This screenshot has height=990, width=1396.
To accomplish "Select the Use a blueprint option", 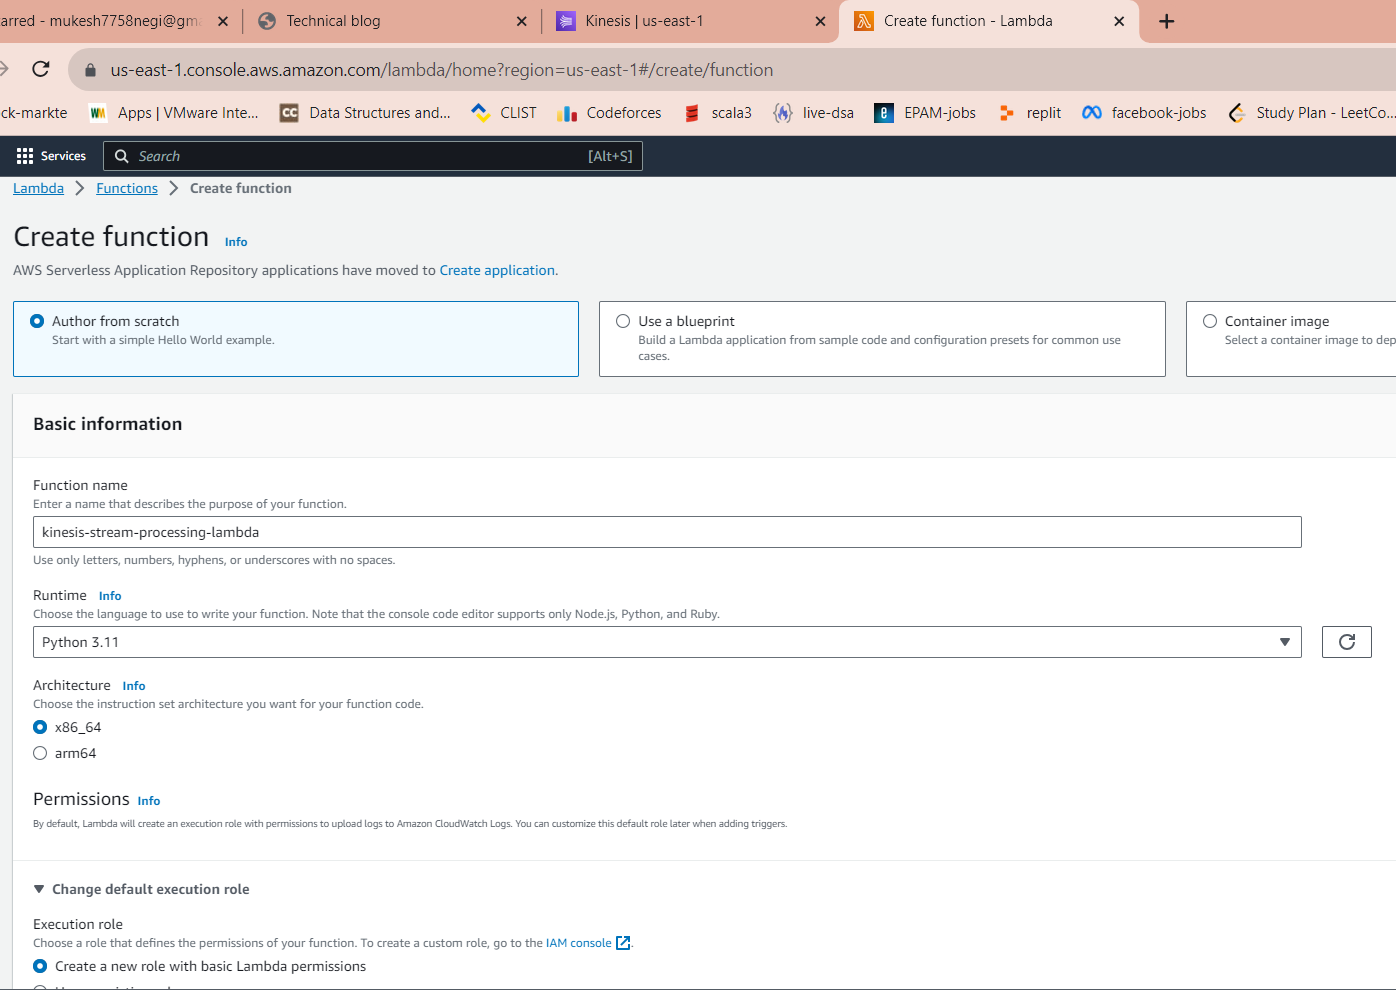I will point(623,321).
